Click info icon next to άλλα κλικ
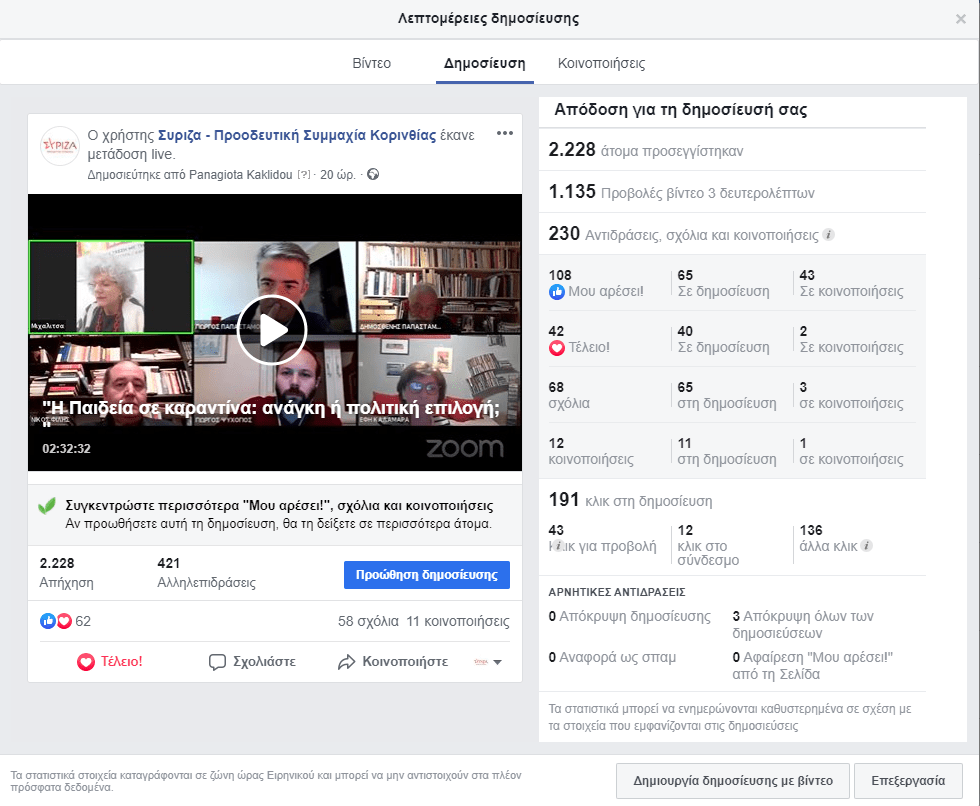Screen dimensions: 980x806 (x=867, y=546)
